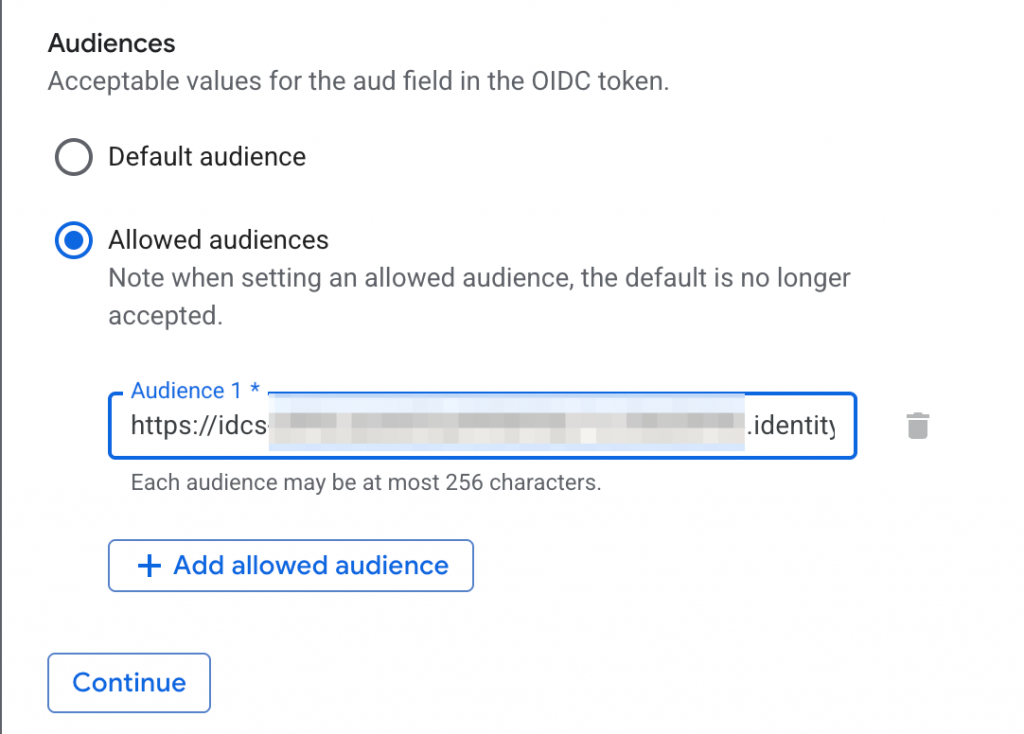Select the Allowed audiences radio button
The height and width of the screenshot is (734, 1024).
pyautogui.click(x=75, y=240)
